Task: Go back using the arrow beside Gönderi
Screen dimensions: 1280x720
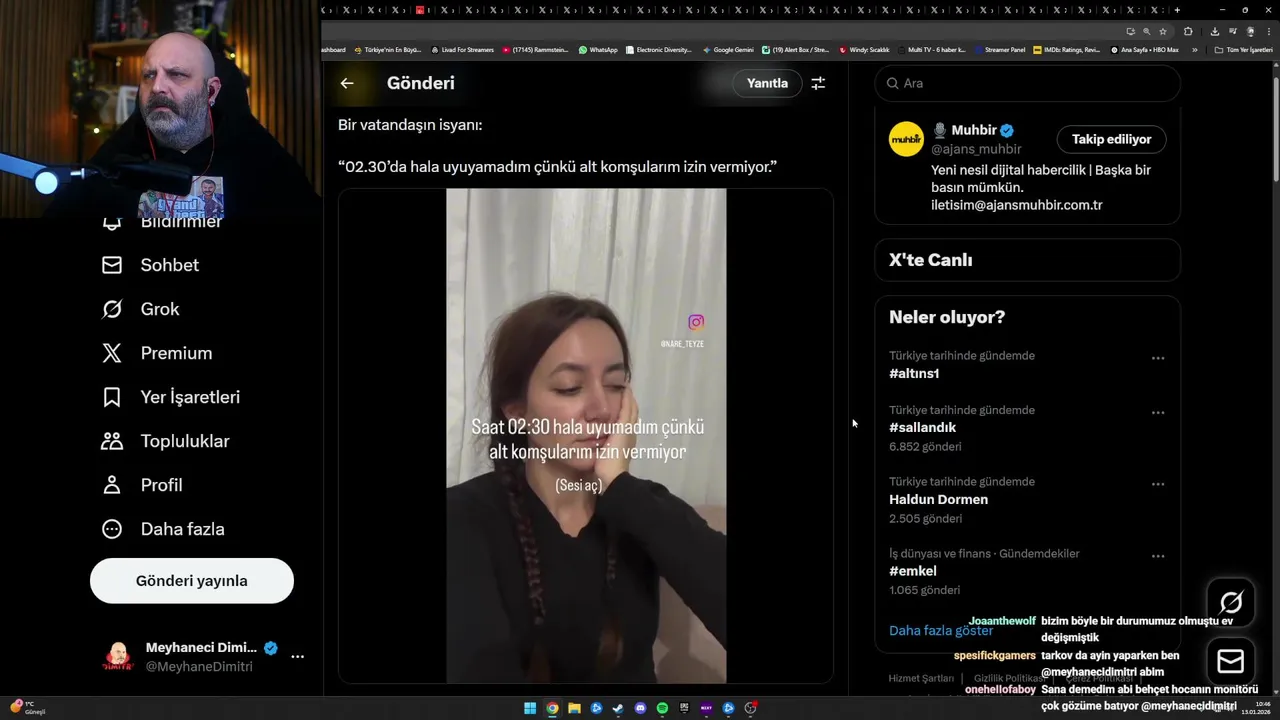Action: pos(347,83)
